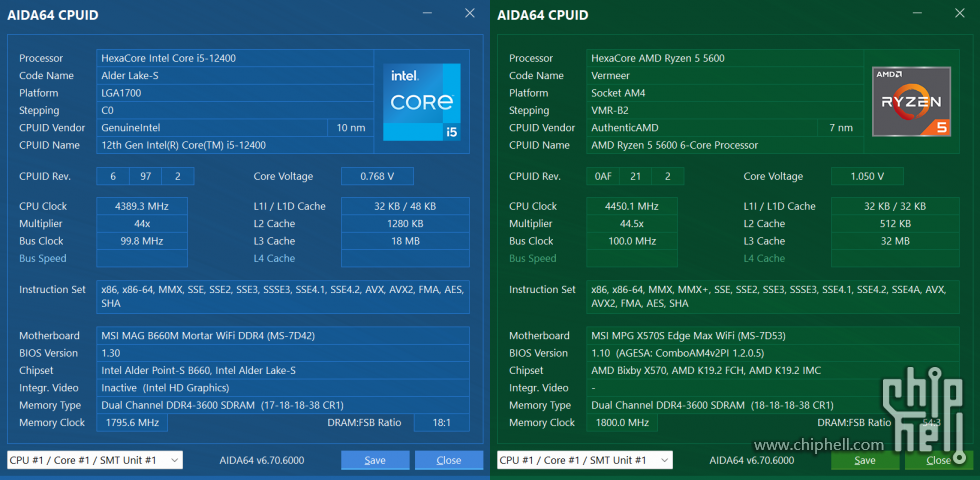Open the CPU core selector in Intel window

[x=95, y=460]
